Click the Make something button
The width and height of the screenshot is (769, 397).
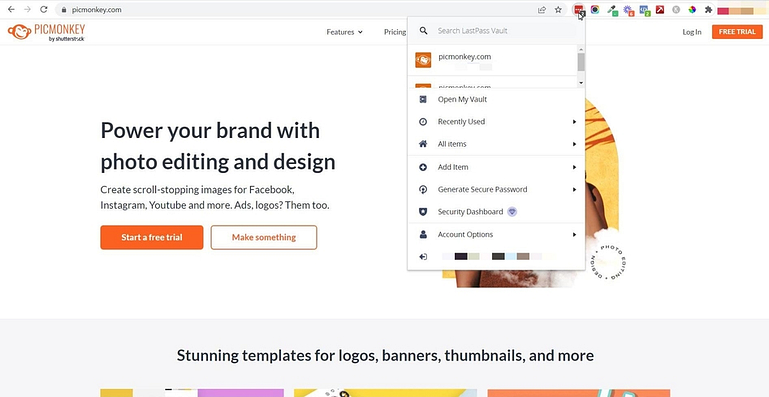[264, 238]
